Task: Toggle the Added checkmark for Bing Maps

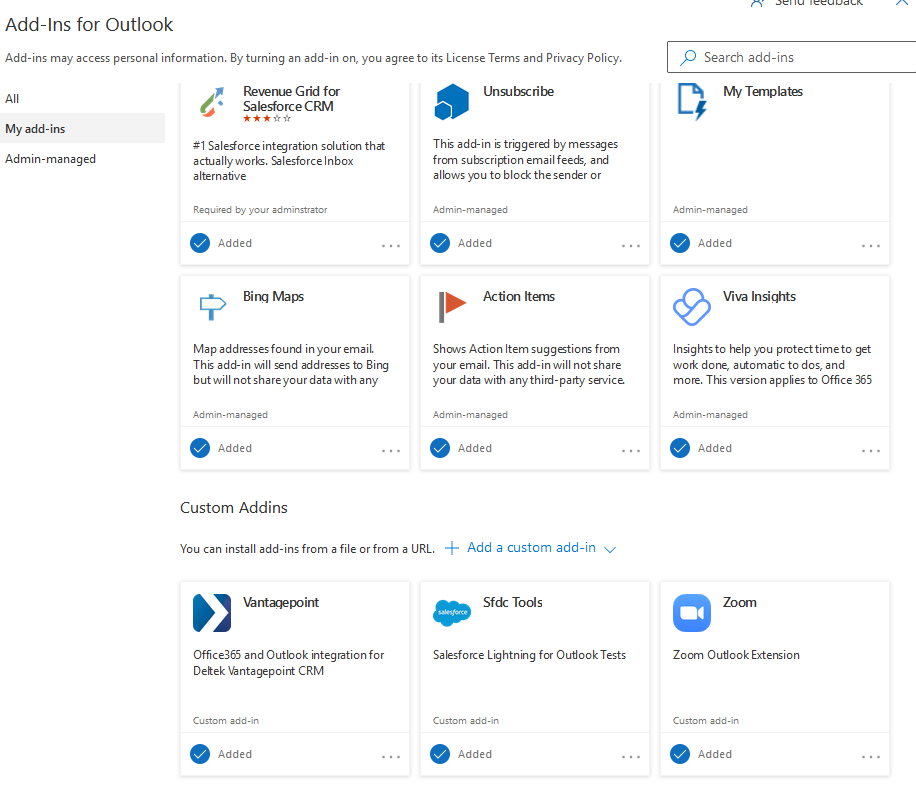Action: pyautogui.click(x=200, y=448)
